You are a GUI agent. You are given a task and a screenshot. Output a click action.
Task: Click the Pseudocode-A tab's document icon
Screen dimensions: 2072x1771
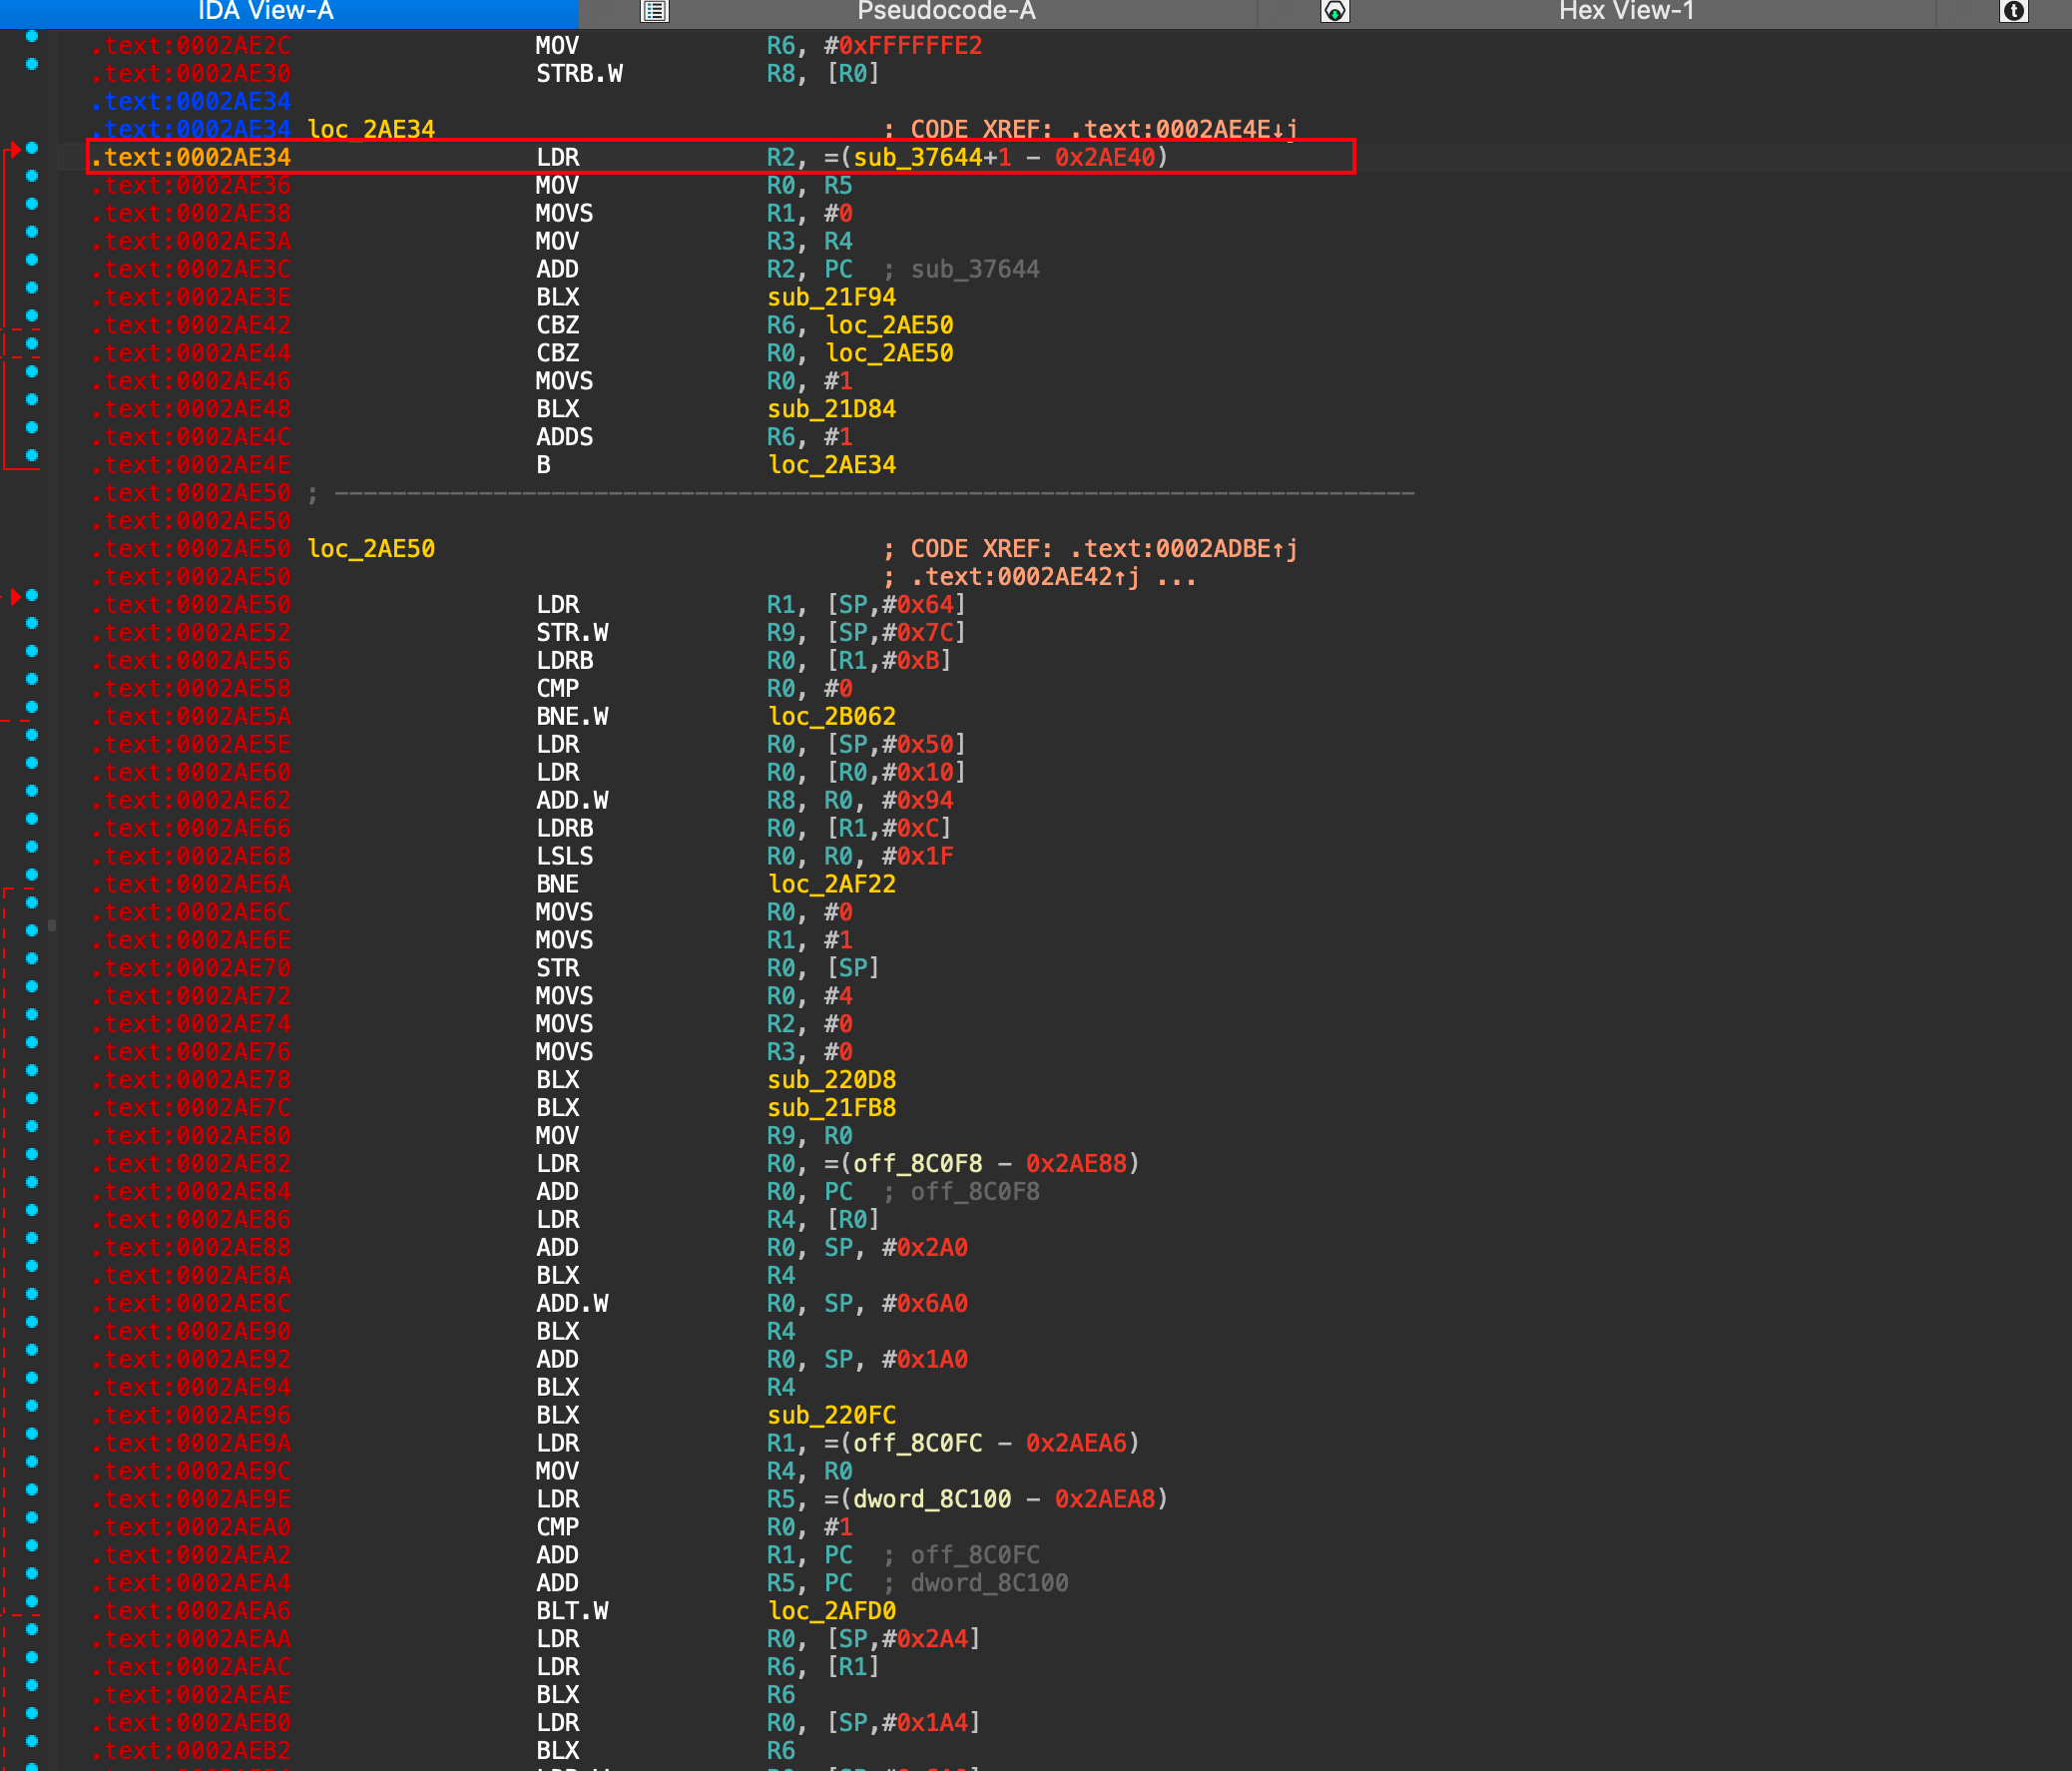[x=655, y=12]
